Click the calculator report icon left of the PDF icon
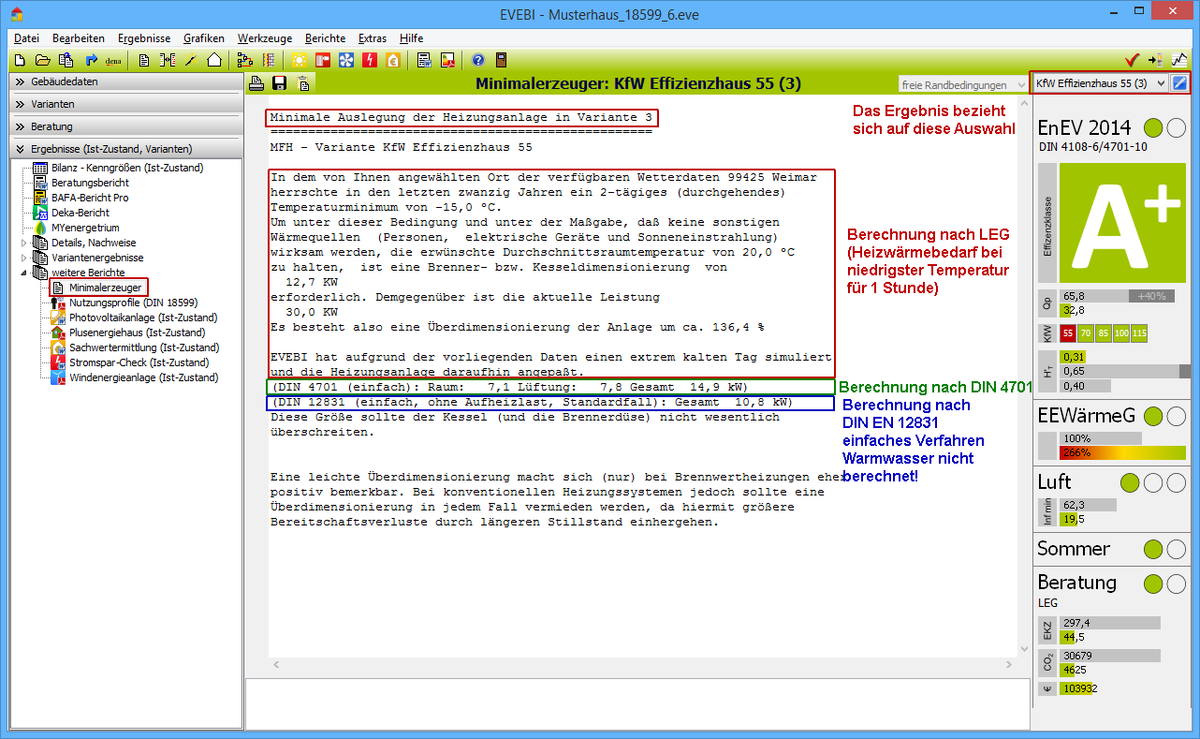Image resolution: width=1200 pixels, height=739 pixels. point(424,60)
